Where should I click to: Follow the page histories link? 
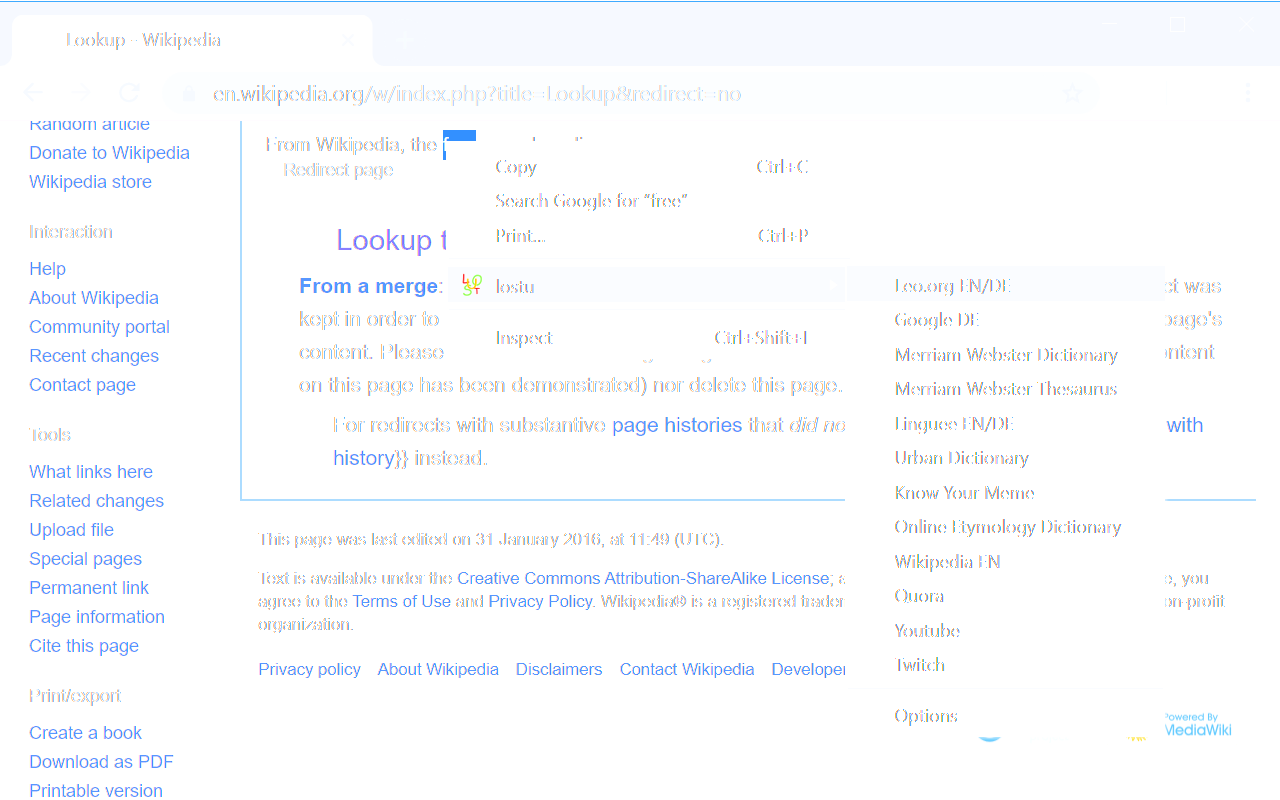[677, 425]
